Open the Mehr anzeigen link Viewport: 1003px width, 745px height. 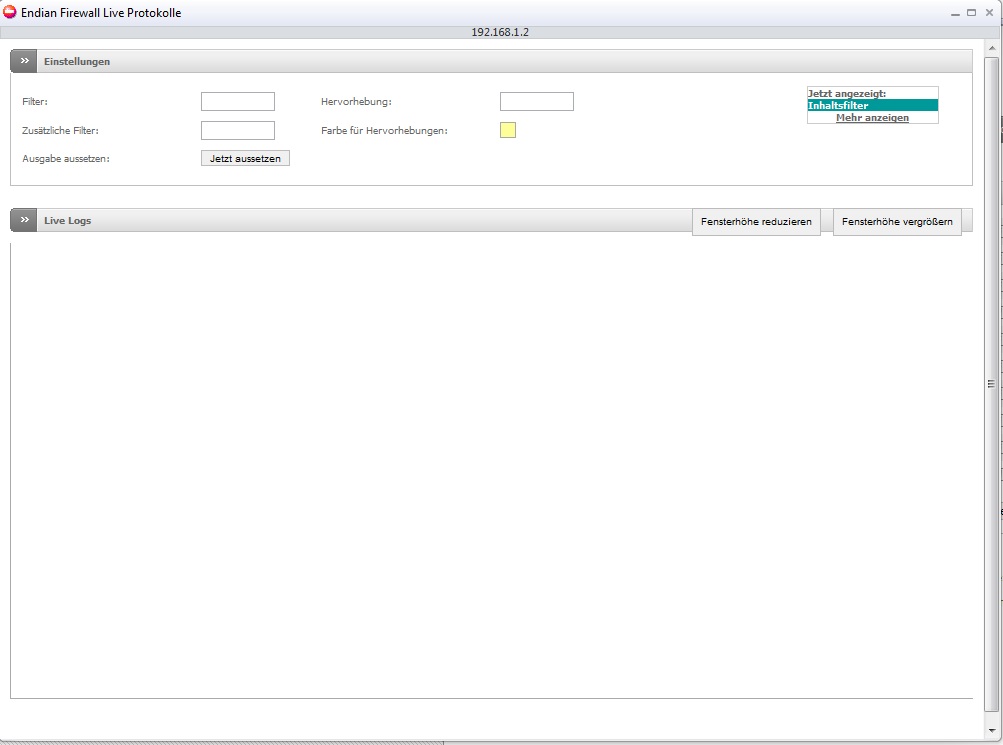pos(872,118)
